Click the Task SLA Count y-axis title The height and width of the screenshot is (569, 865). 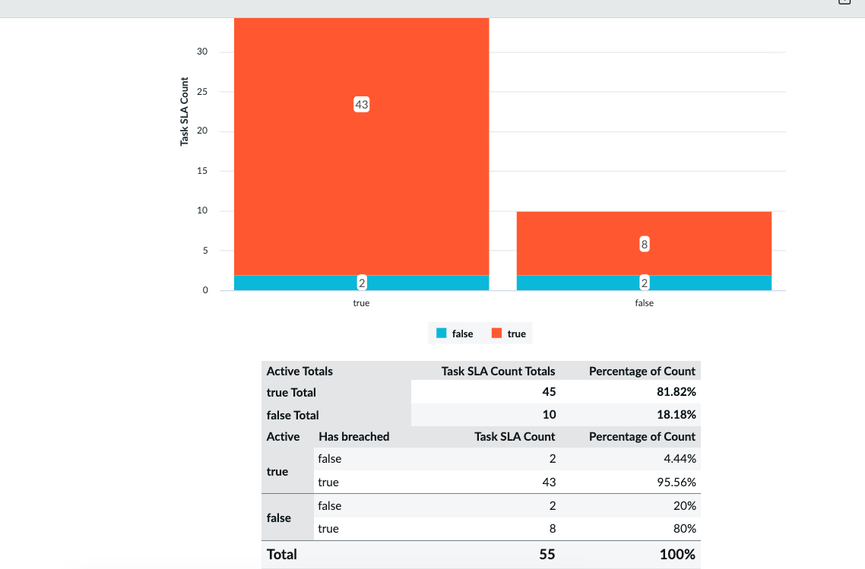click(x=185, y=112)
